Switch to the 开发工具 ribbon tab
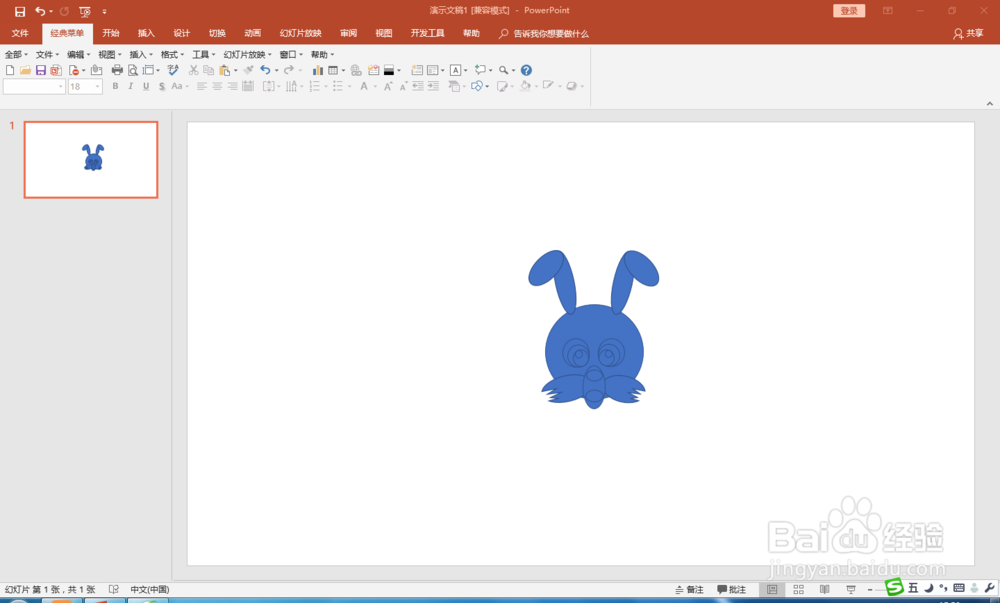The image size is (1000, 603). [427, 33]
